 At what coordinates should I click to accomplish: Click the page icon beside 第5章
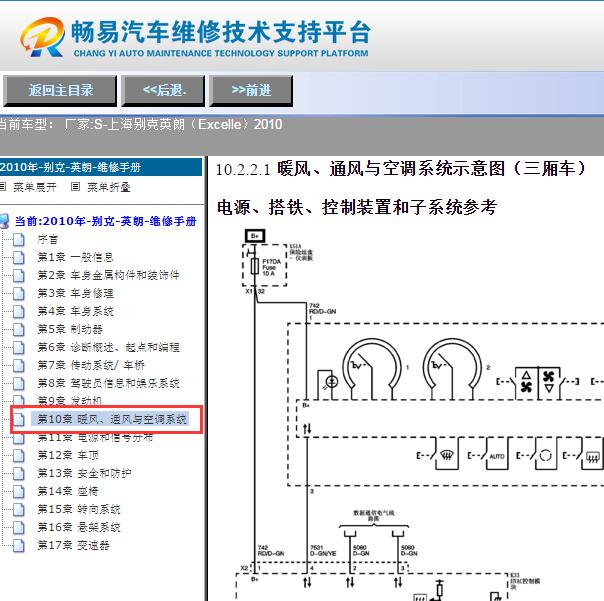click(18, 329)
